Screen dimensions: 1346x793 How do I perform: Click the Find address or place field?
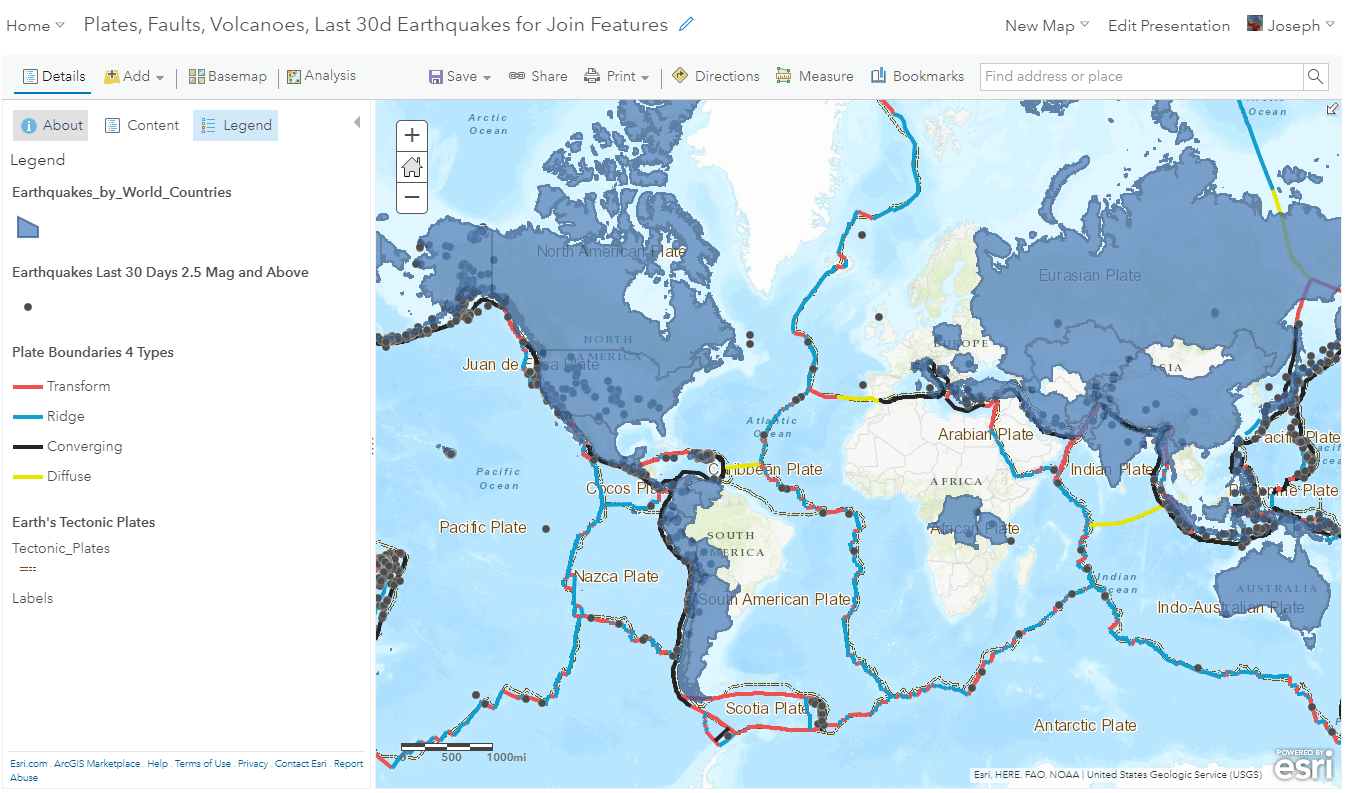(x=1141, y=76)
